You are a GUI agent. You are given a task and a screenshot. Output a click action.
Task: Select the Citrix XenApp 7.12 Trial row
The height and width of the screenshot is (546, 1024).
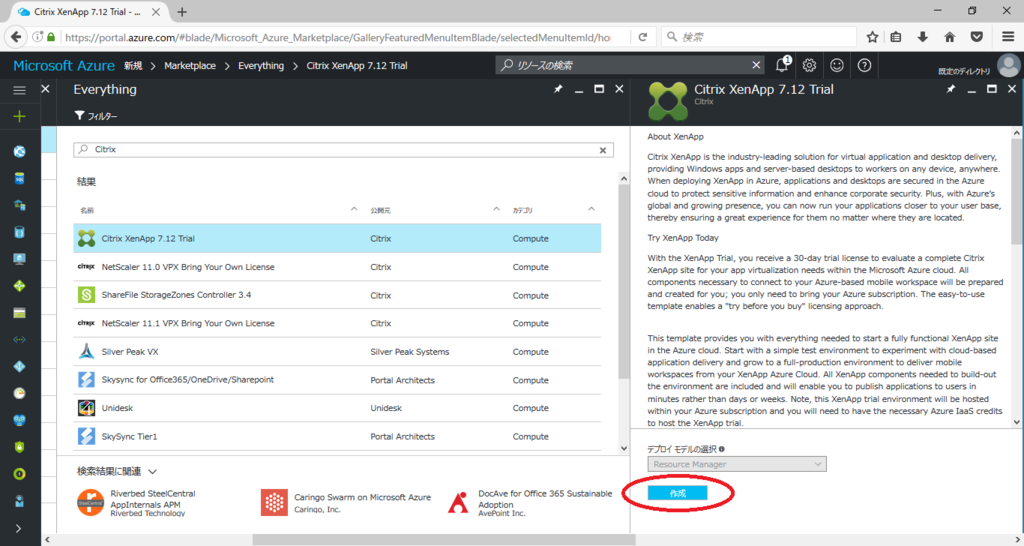point(337,238)
